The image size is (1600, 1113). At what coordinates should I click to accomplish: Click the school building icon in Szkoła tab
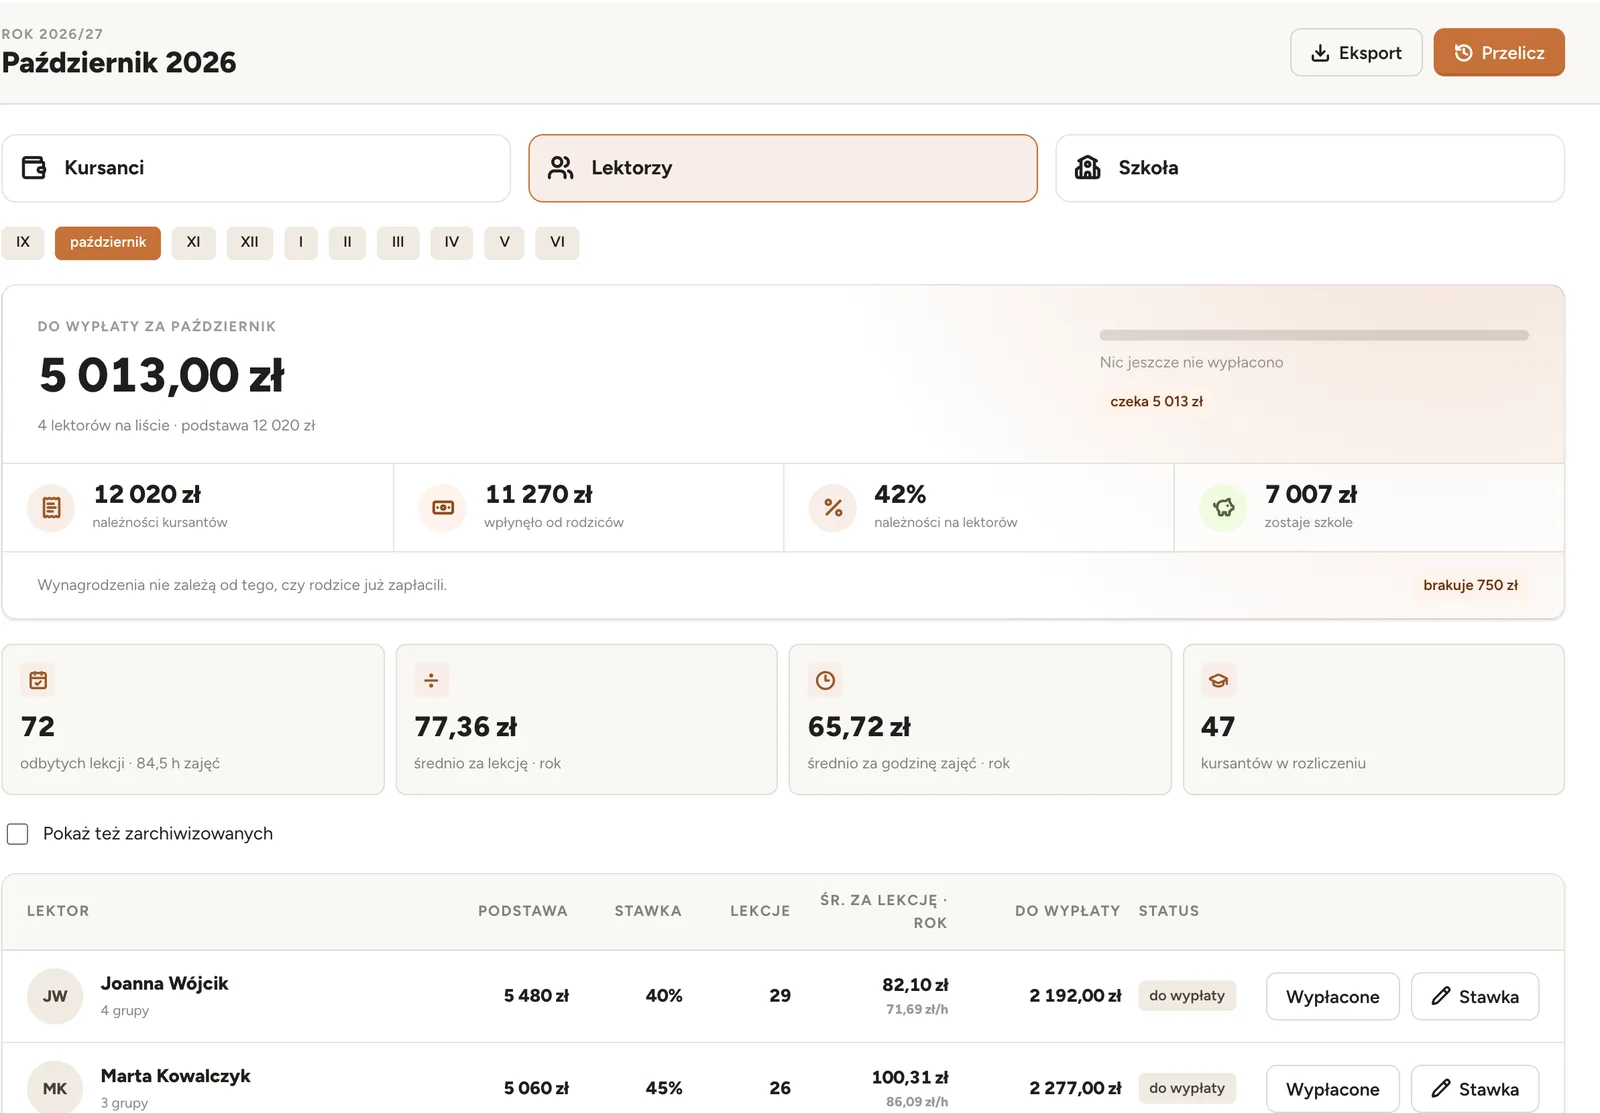click(x=1088, y=168)
